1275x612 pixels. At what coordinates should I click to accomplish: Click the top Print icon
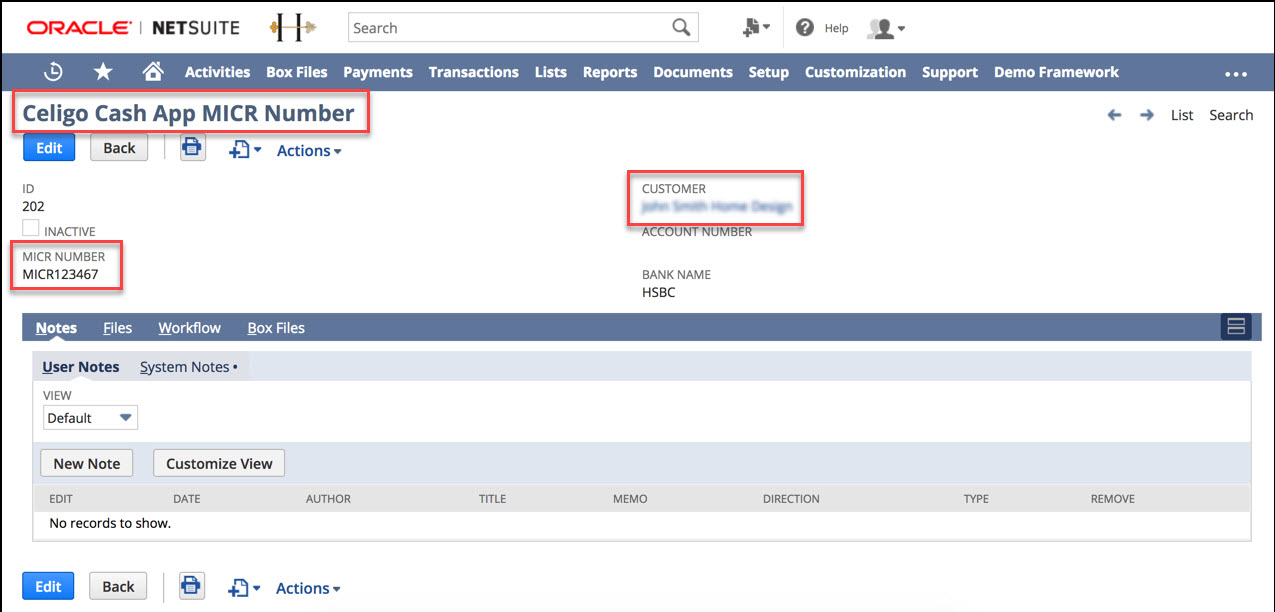192,148
